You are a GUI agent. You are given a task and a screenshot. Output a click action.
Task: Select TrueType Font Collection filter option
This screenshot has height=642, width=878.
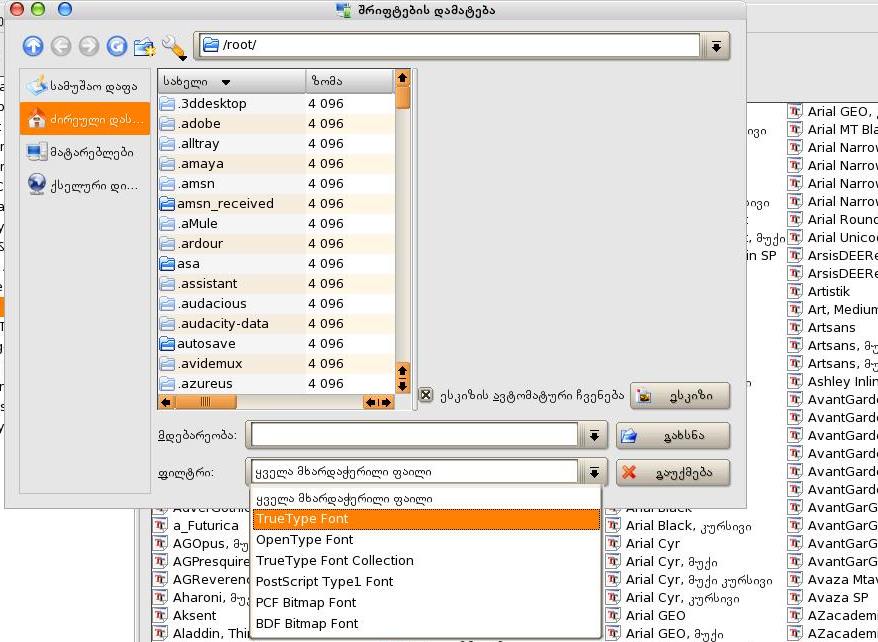tap(426, 560)
